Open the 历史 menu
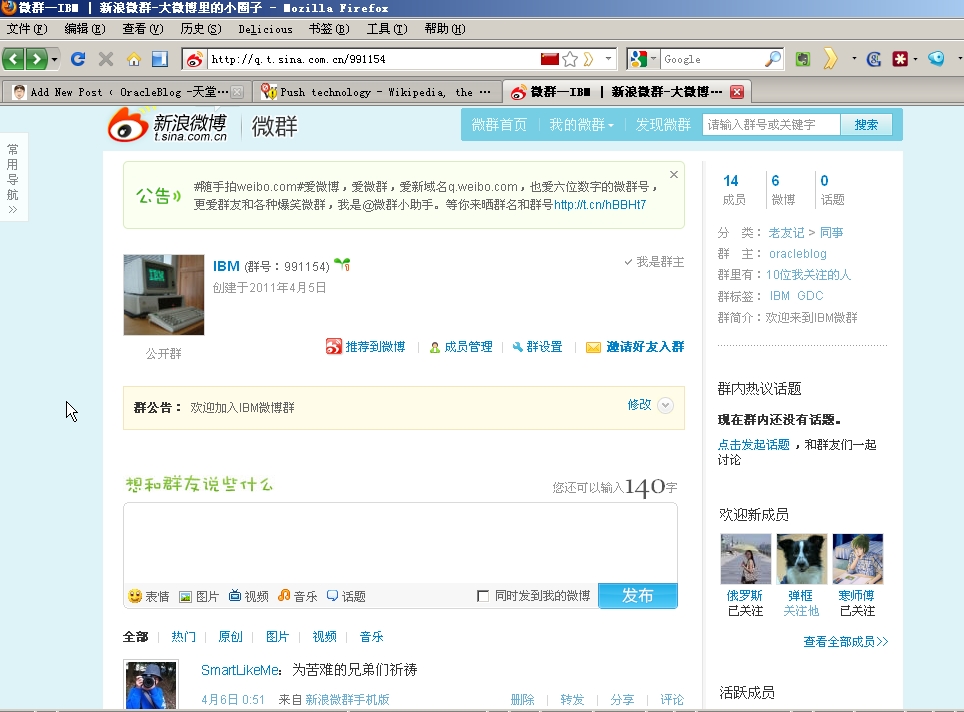 pyautogui.click(x=200, y=29)
